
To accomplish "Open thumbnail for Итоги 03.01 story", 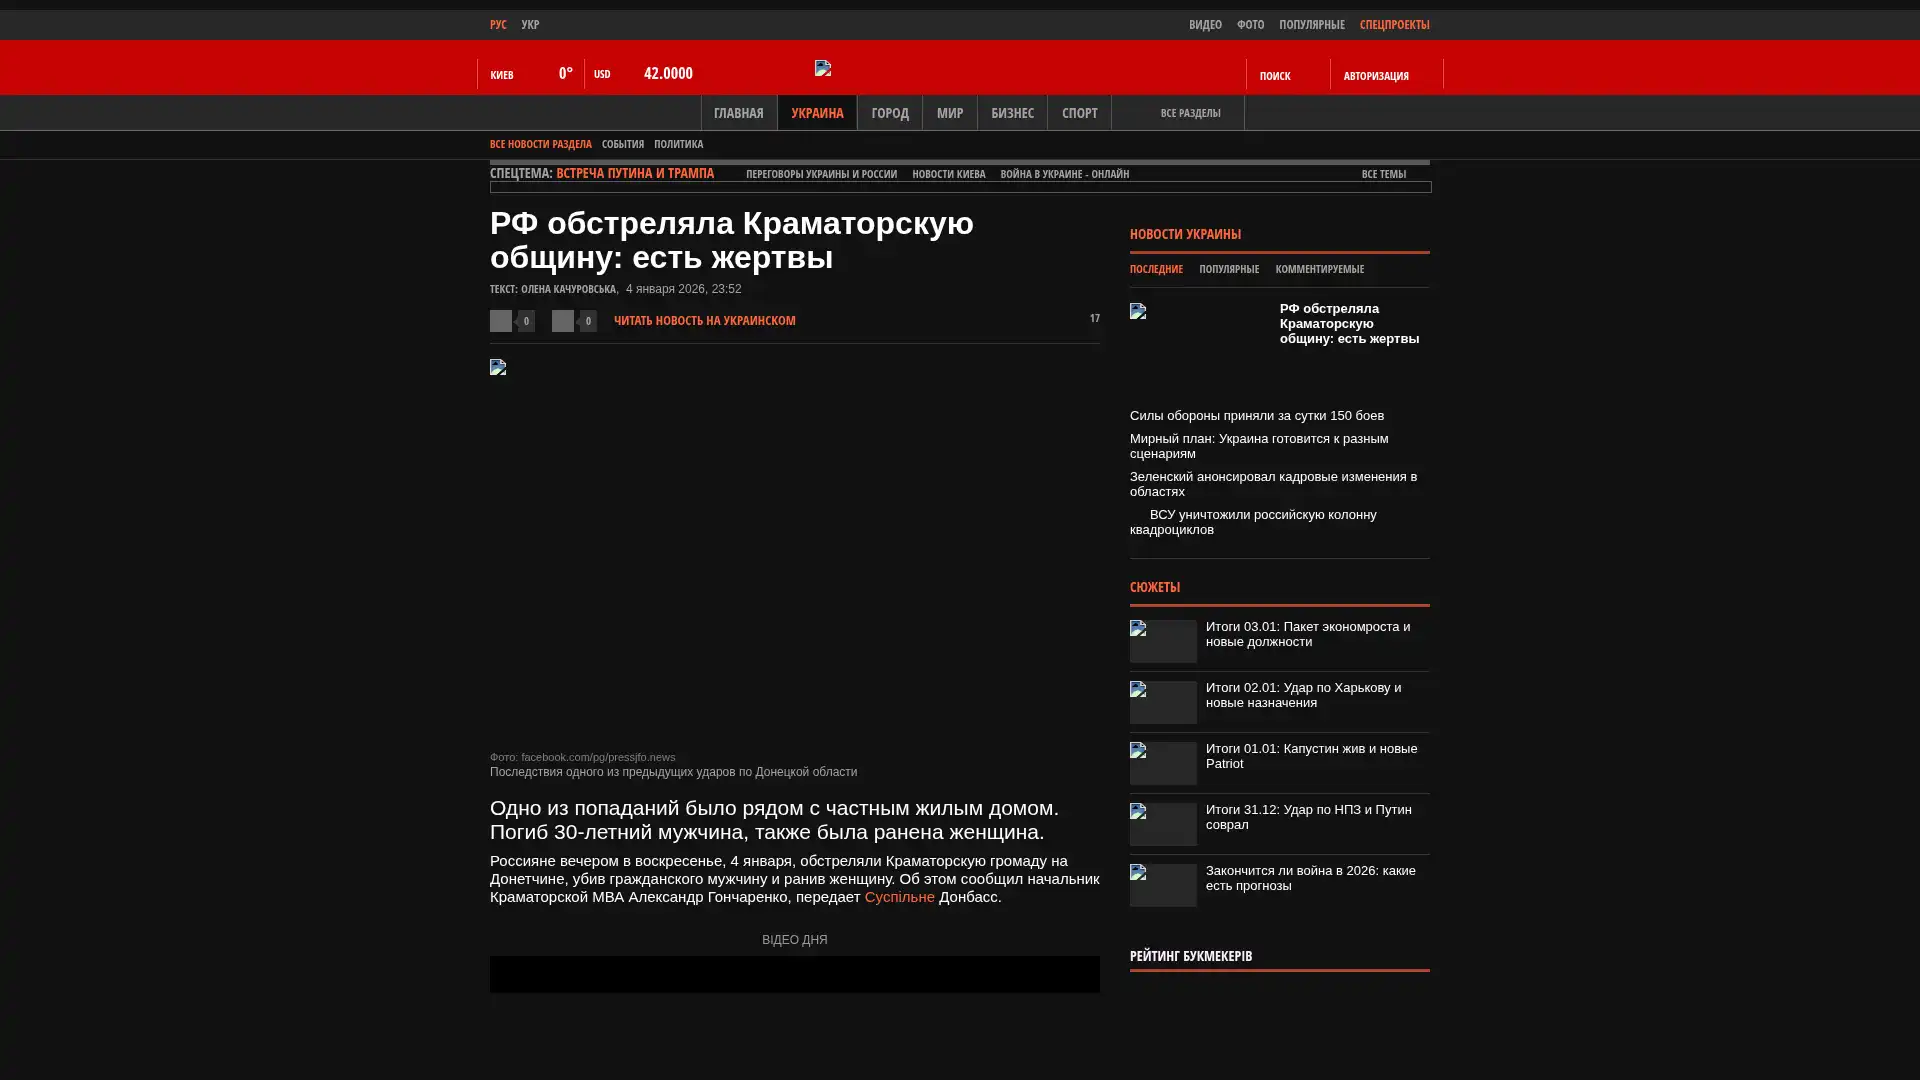I will [1163, 641].
